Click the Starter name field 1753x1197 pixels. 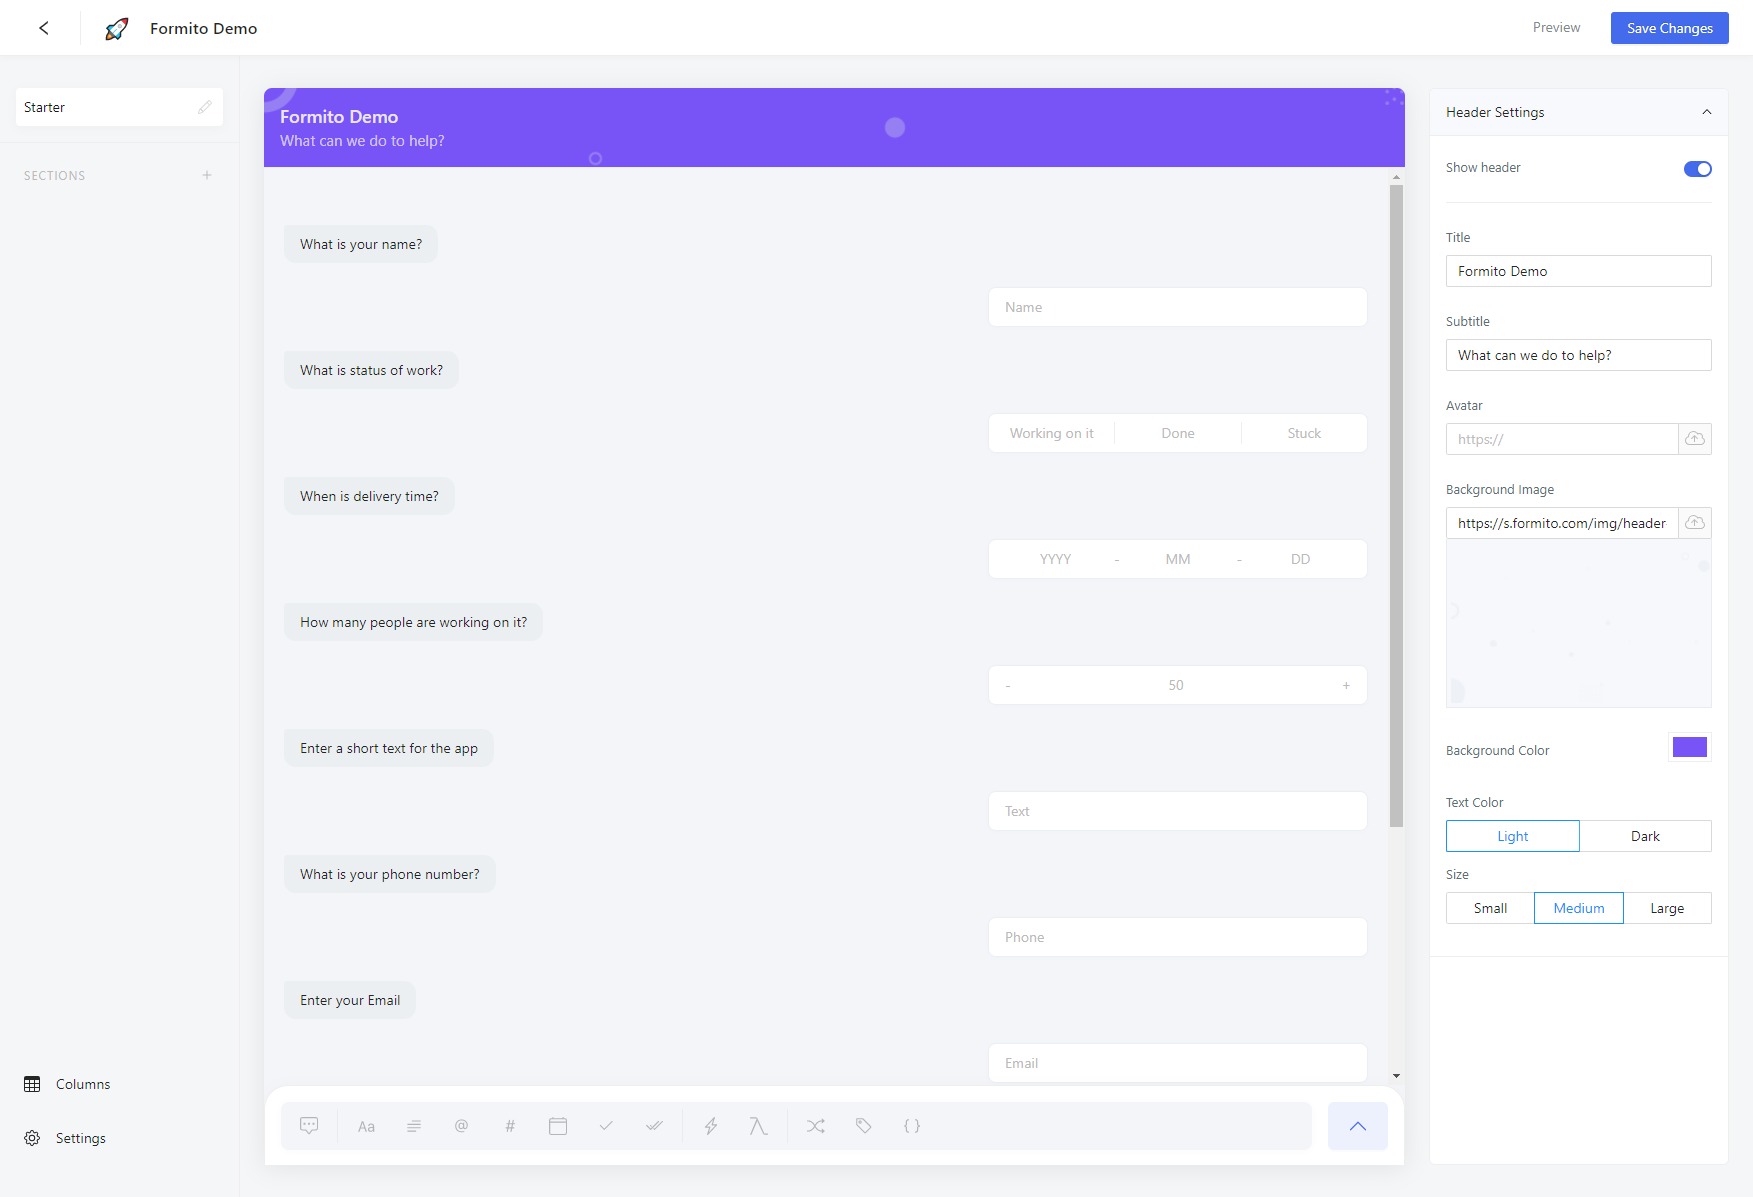point(119,107)
